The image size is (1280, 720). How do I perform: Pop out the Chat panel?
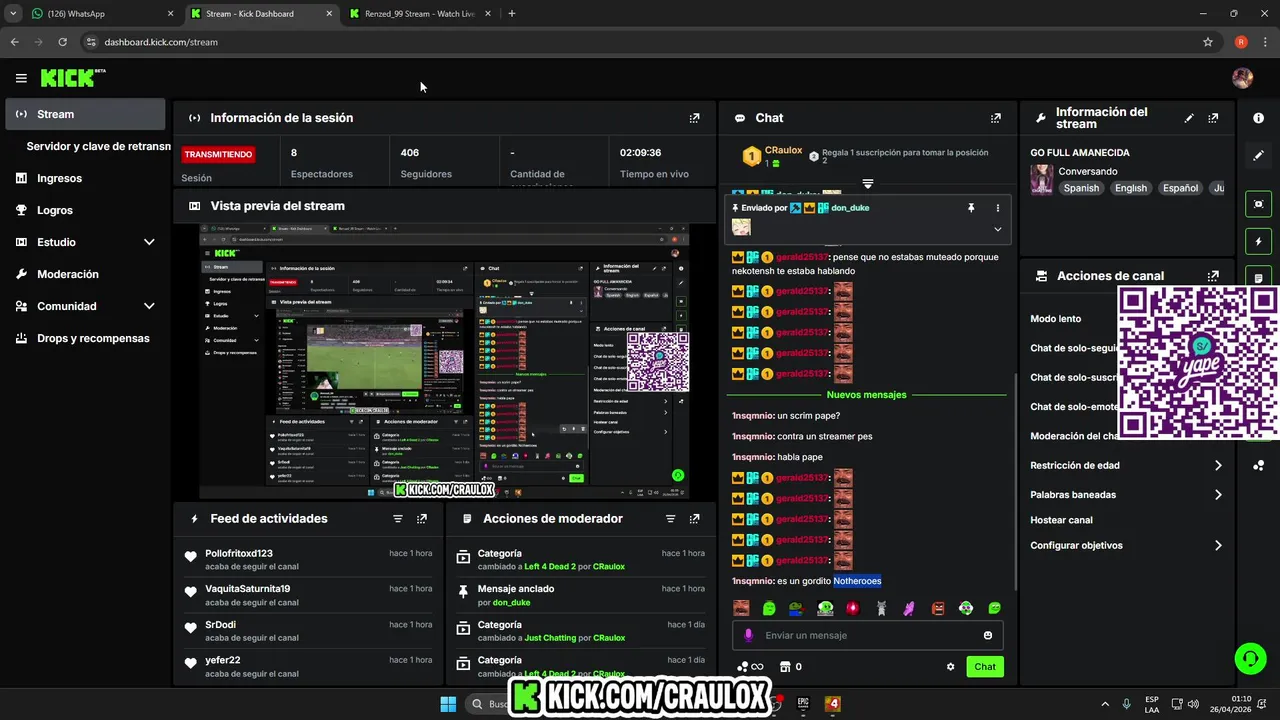tap(995, 118)
